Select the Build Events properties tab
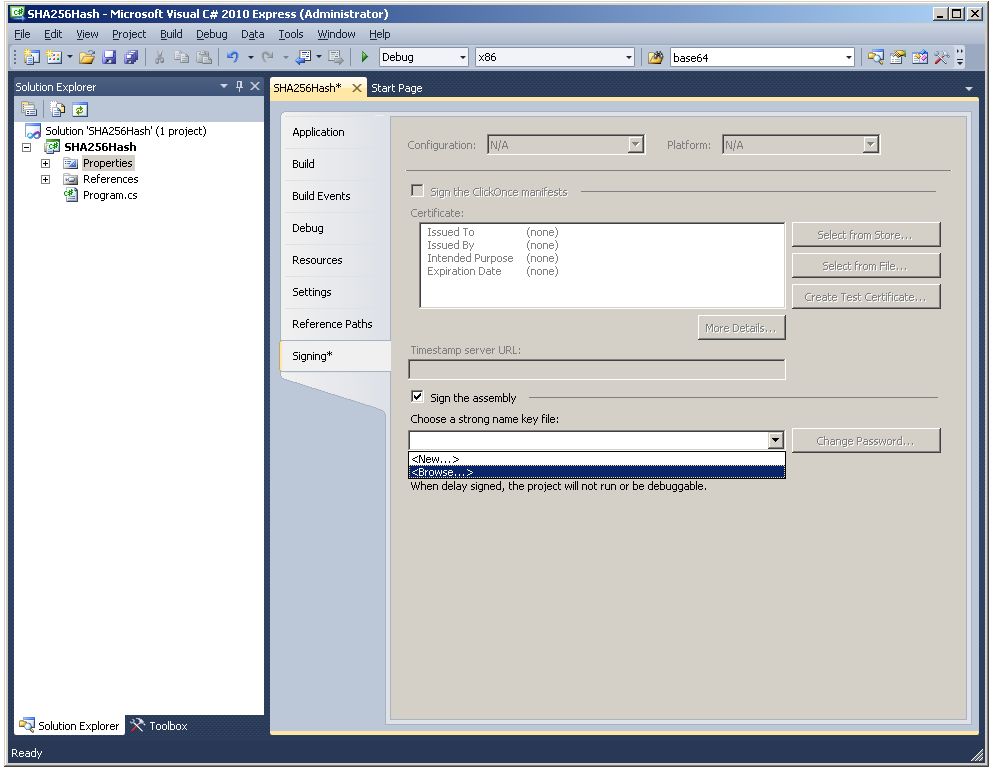Image resolution: width=993 pixels, height=771 pixels. (x=335, y=196)
